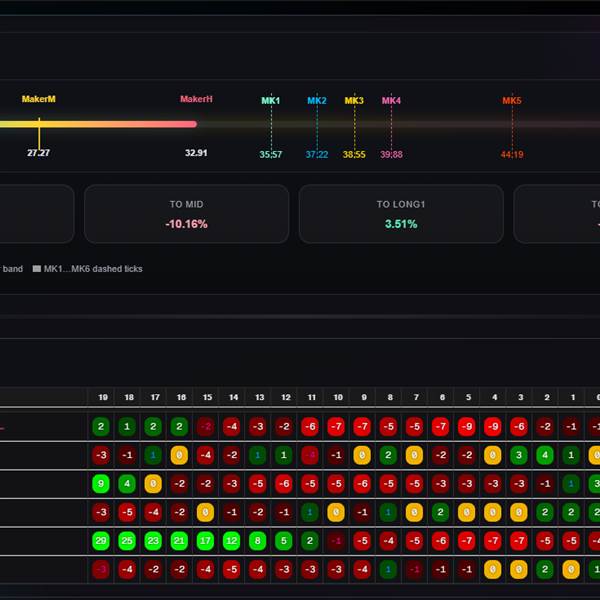Click the bright green positive 9 cell
Screen dimensions: 600x600
101,484
